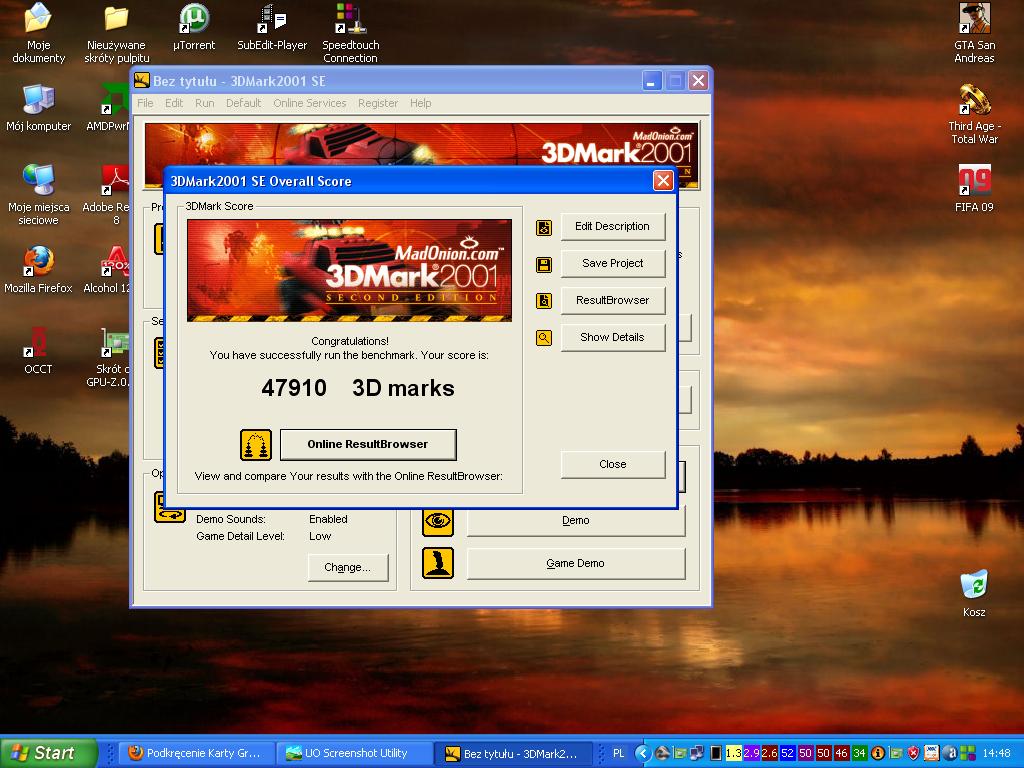Click the Game Demo button
1024x768 pixels.
[x=575, y=564]
